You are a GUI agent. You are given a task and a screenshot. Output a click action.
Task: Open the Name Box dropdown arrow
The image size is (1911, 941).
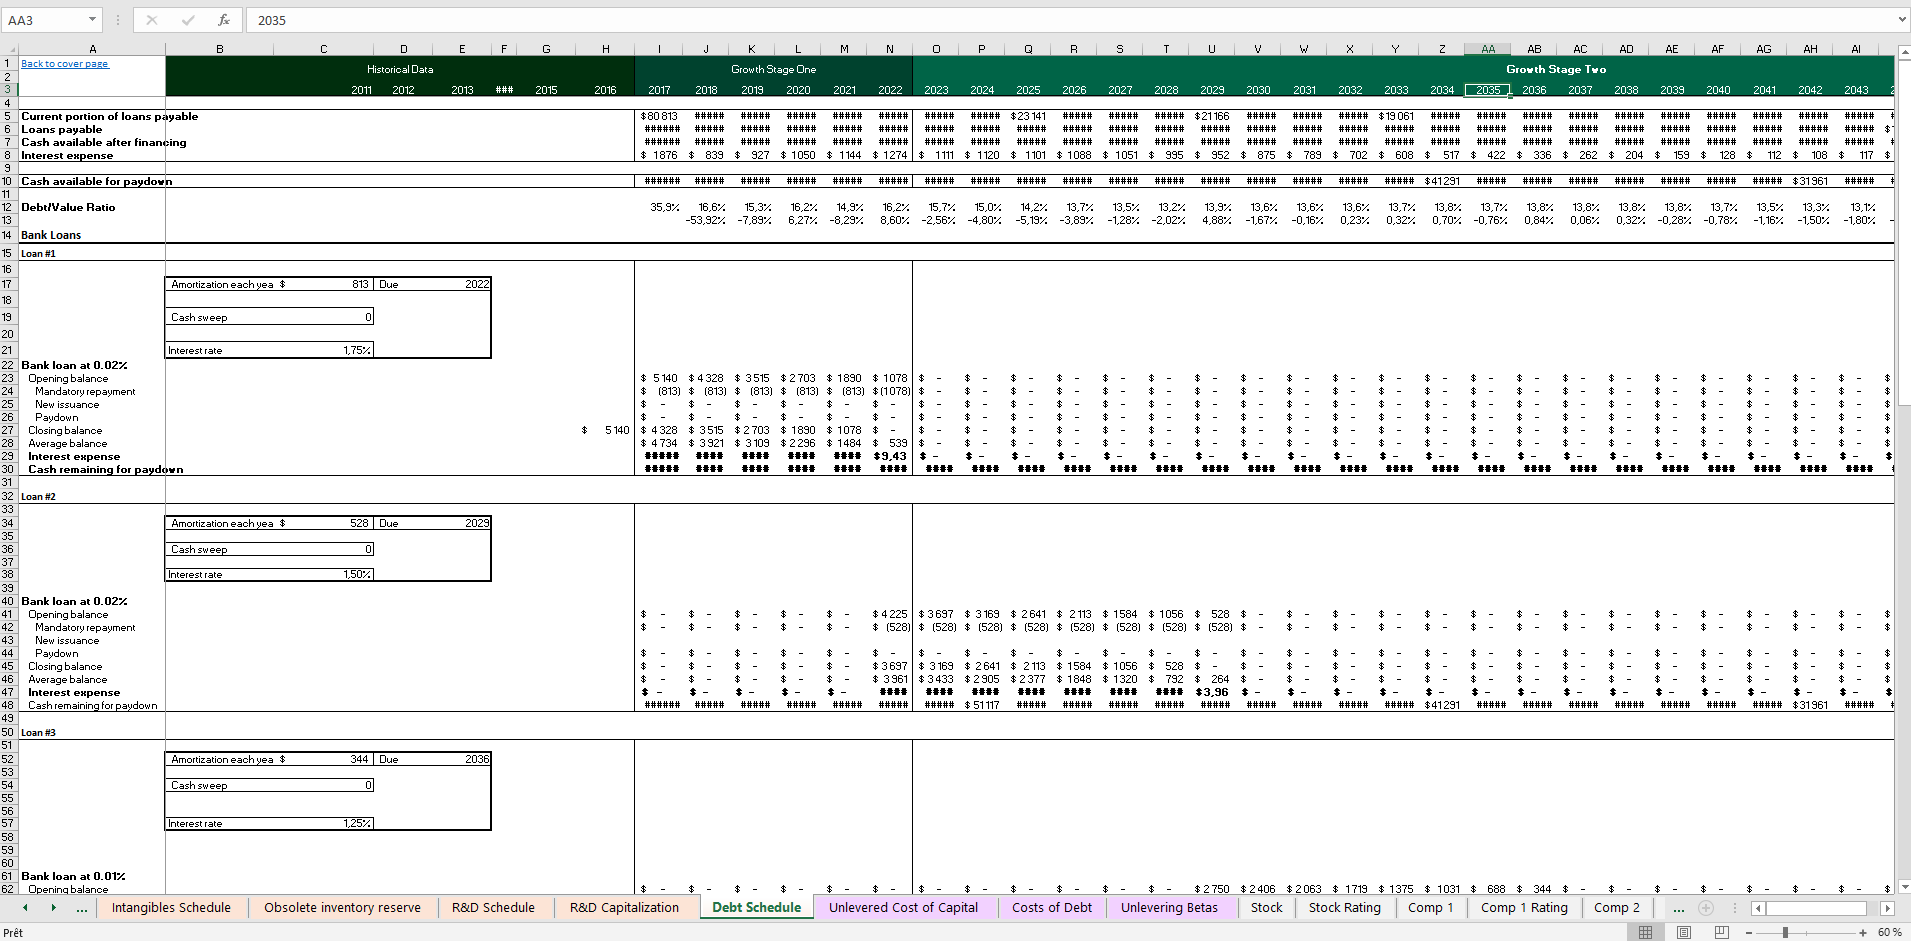click(x=92, y=20)
